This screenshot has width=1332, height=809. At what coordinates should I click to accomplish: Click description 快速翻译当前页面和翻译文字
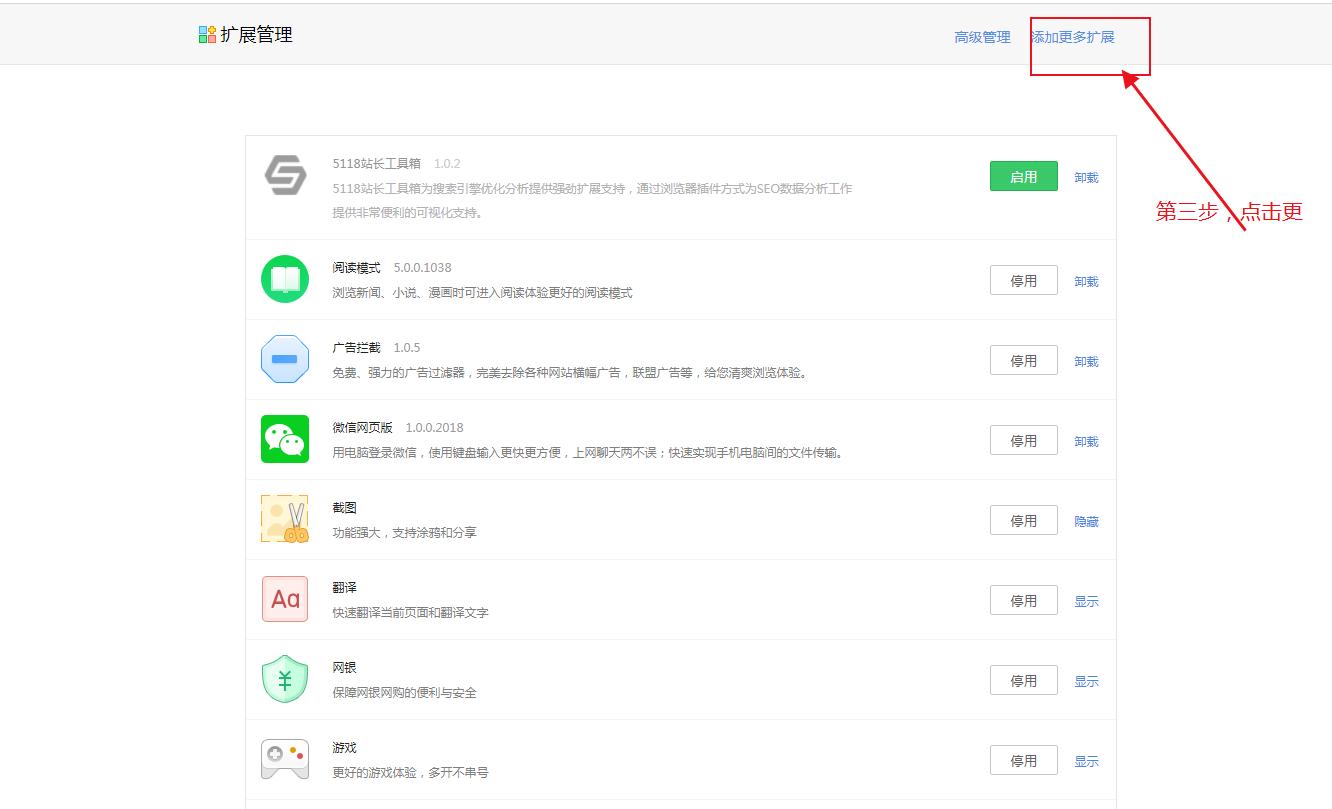tap(411, 612)
